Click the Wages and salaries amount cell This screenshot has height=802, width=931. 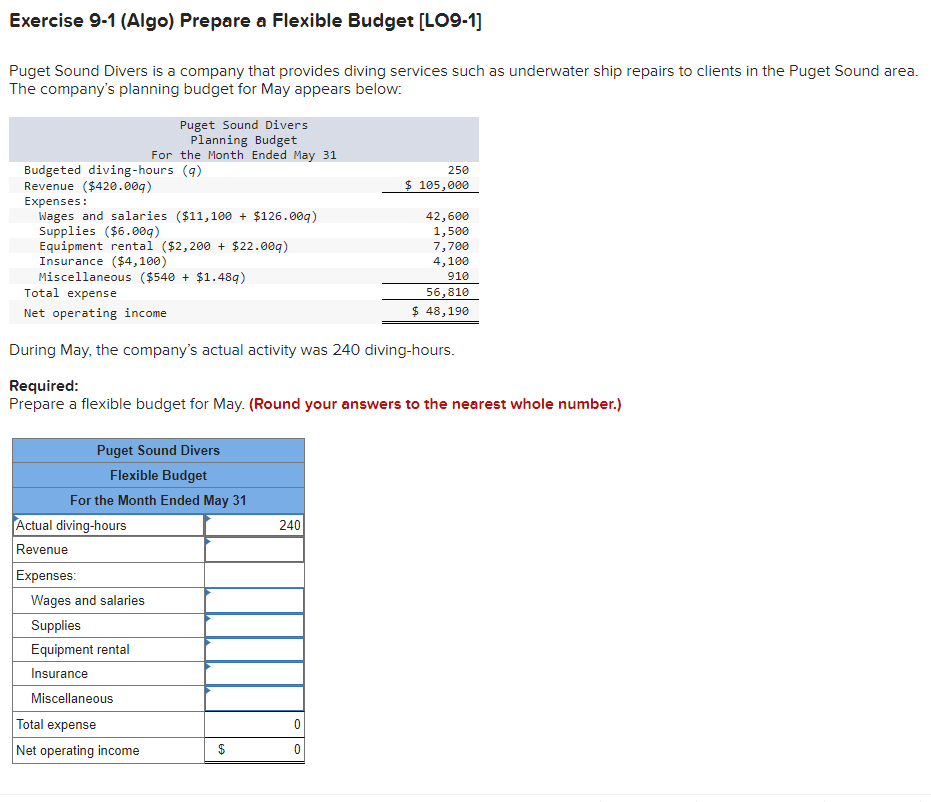click(254, 601)
